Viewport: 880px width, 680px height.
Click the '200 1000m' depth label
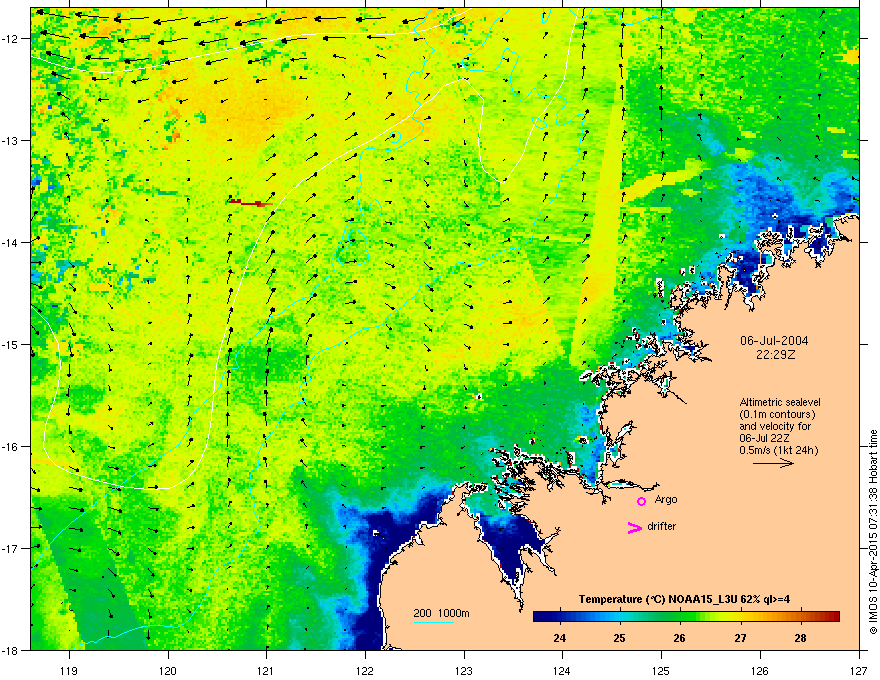pos(441,613)
